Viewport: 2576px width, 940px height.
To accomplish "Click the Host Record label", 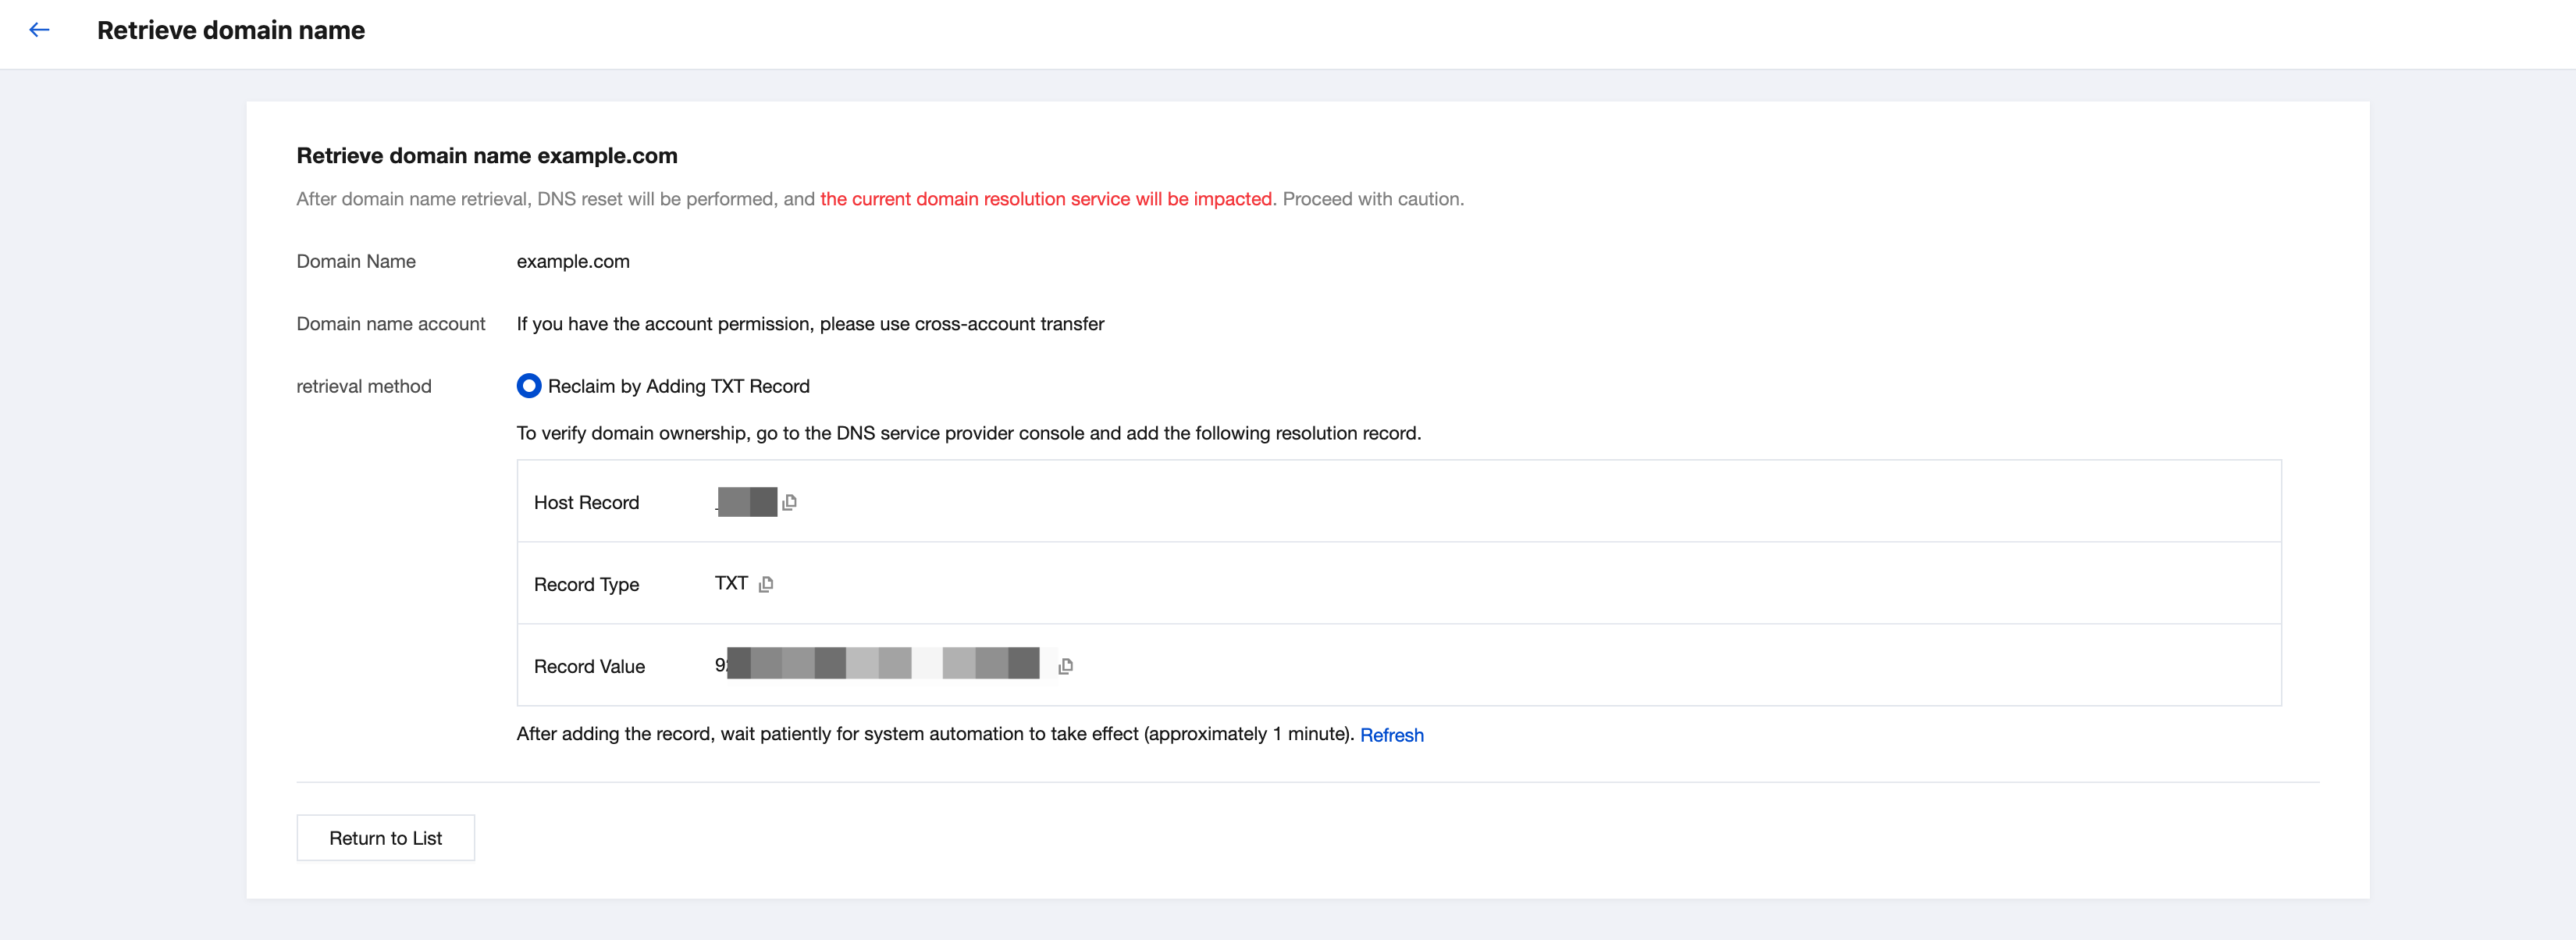I will tap(586, 502).
